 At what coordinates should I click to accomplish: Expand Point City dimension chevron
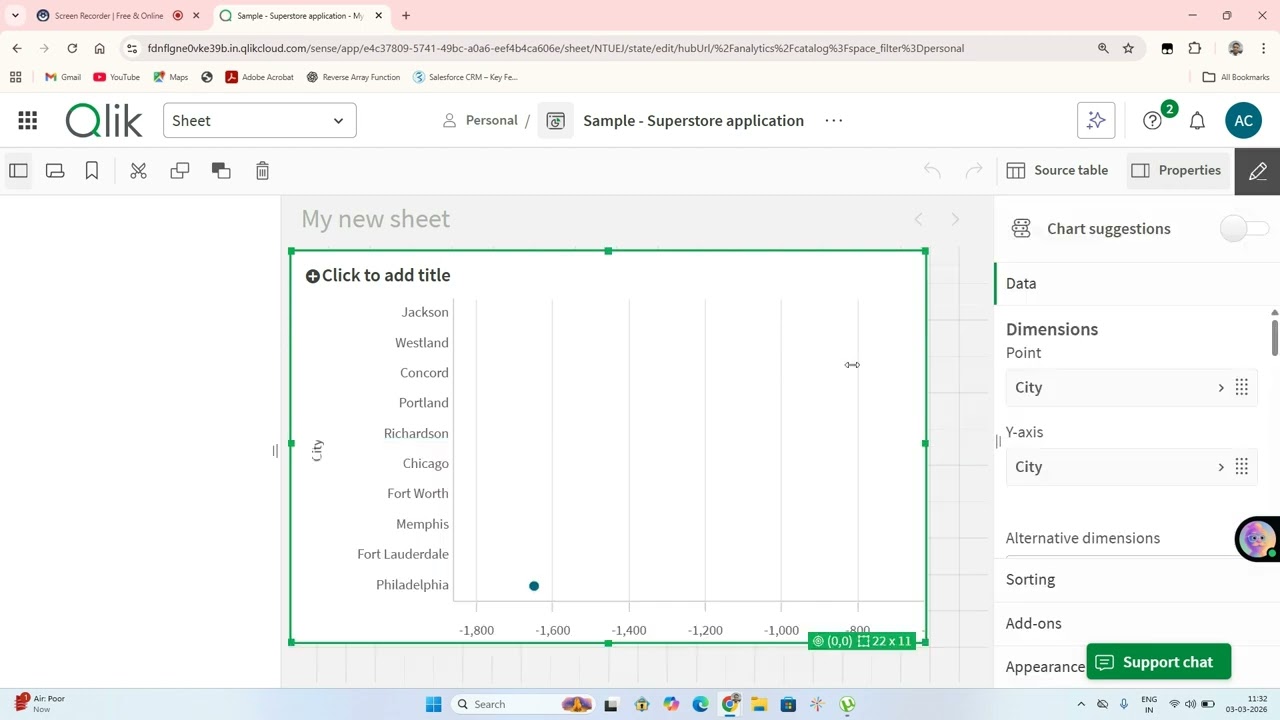[x=1220, y=388]
